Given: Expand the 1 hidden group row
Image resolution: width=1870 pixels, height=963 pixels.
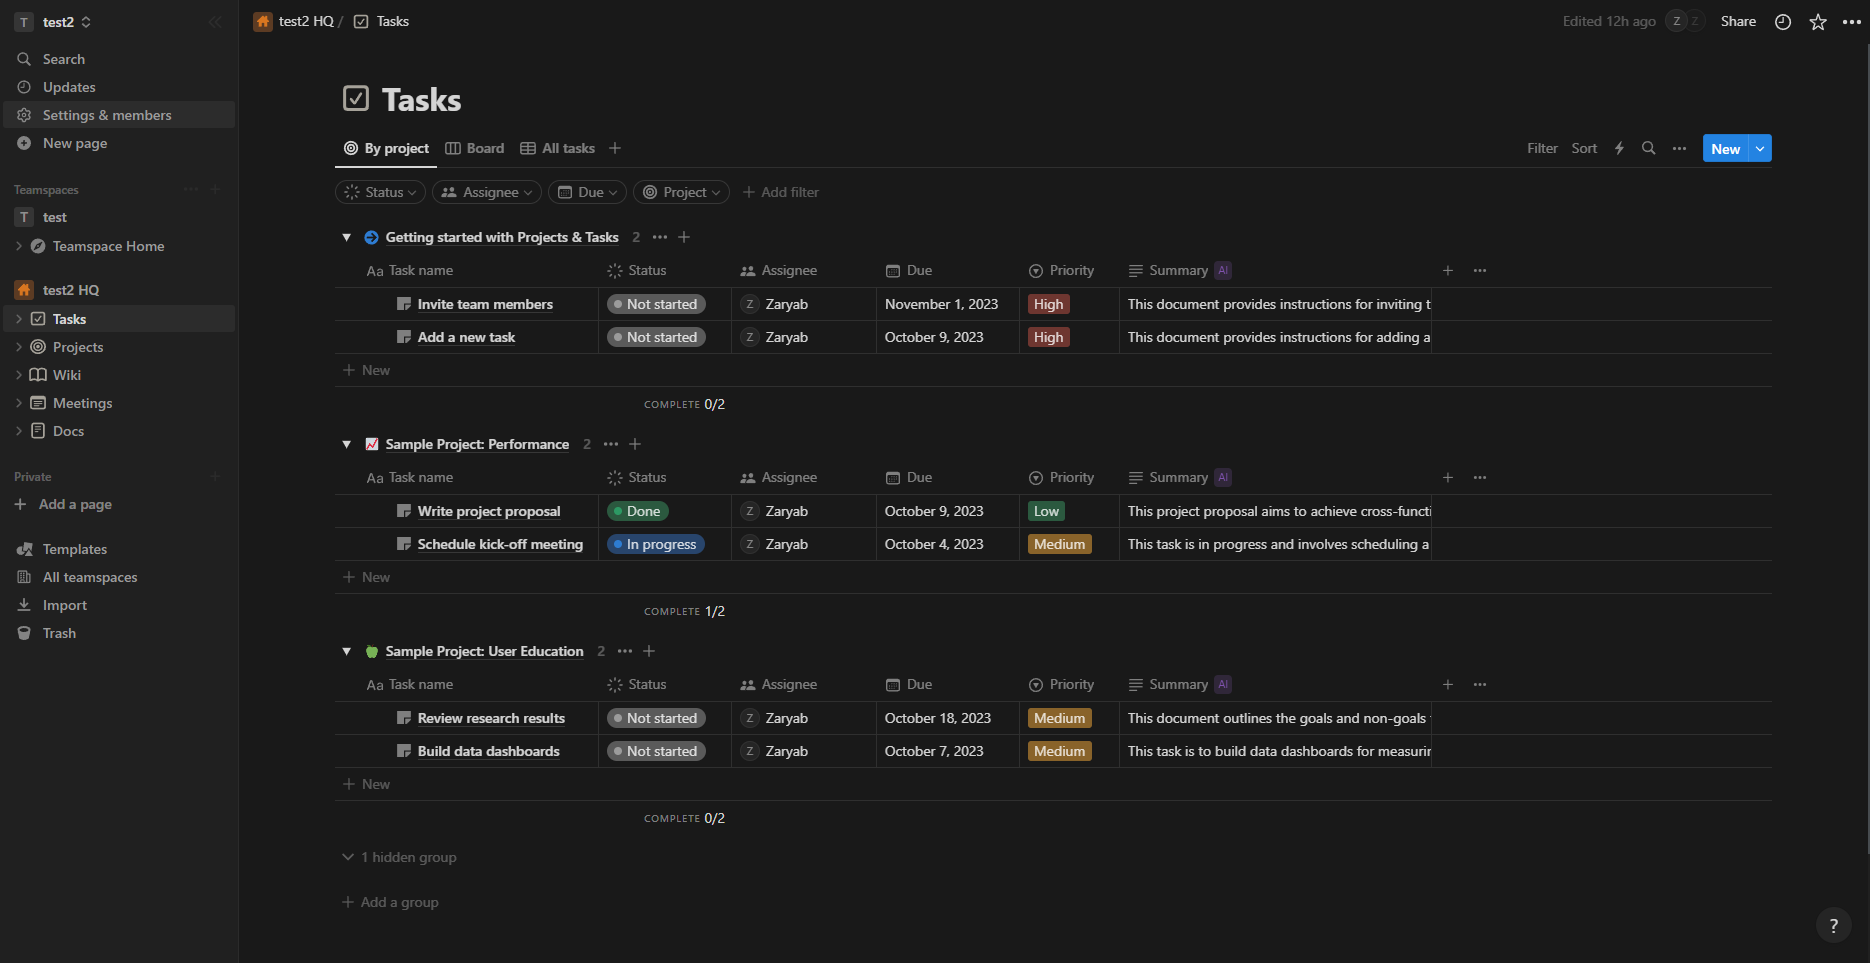Looking at the screenshot, I should click(x=400, y=858).
